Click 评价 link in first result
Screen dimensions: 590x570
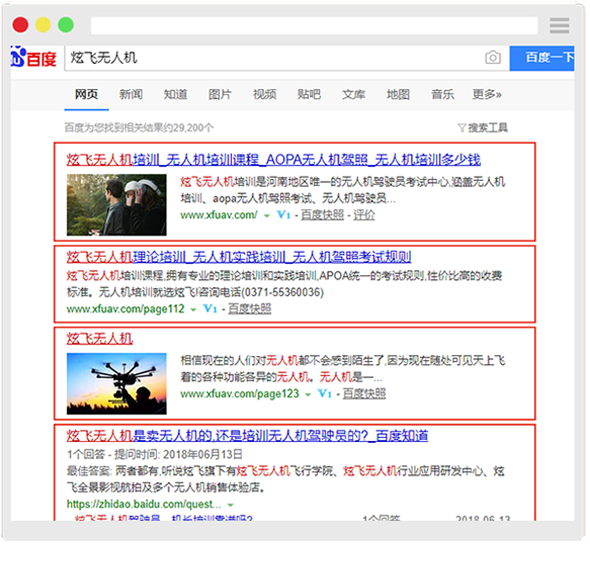[x=364, y=215]
